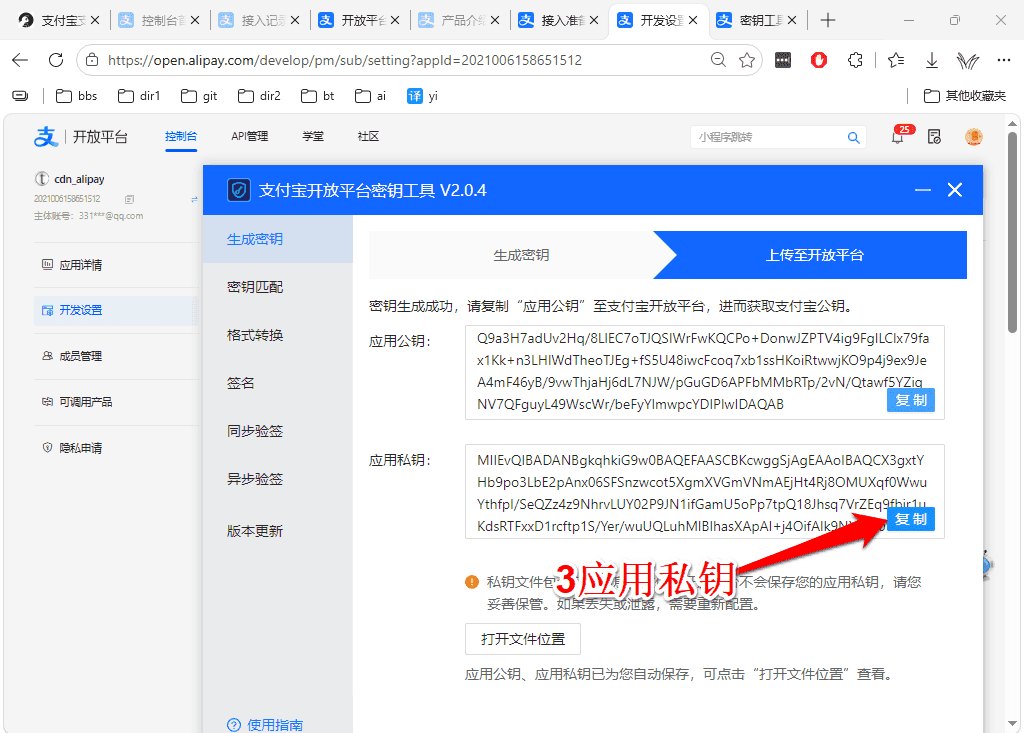Select 密钥匹配 in key tool sidebar
This screenshot has width=1024, height=733.
coord(278,287)
